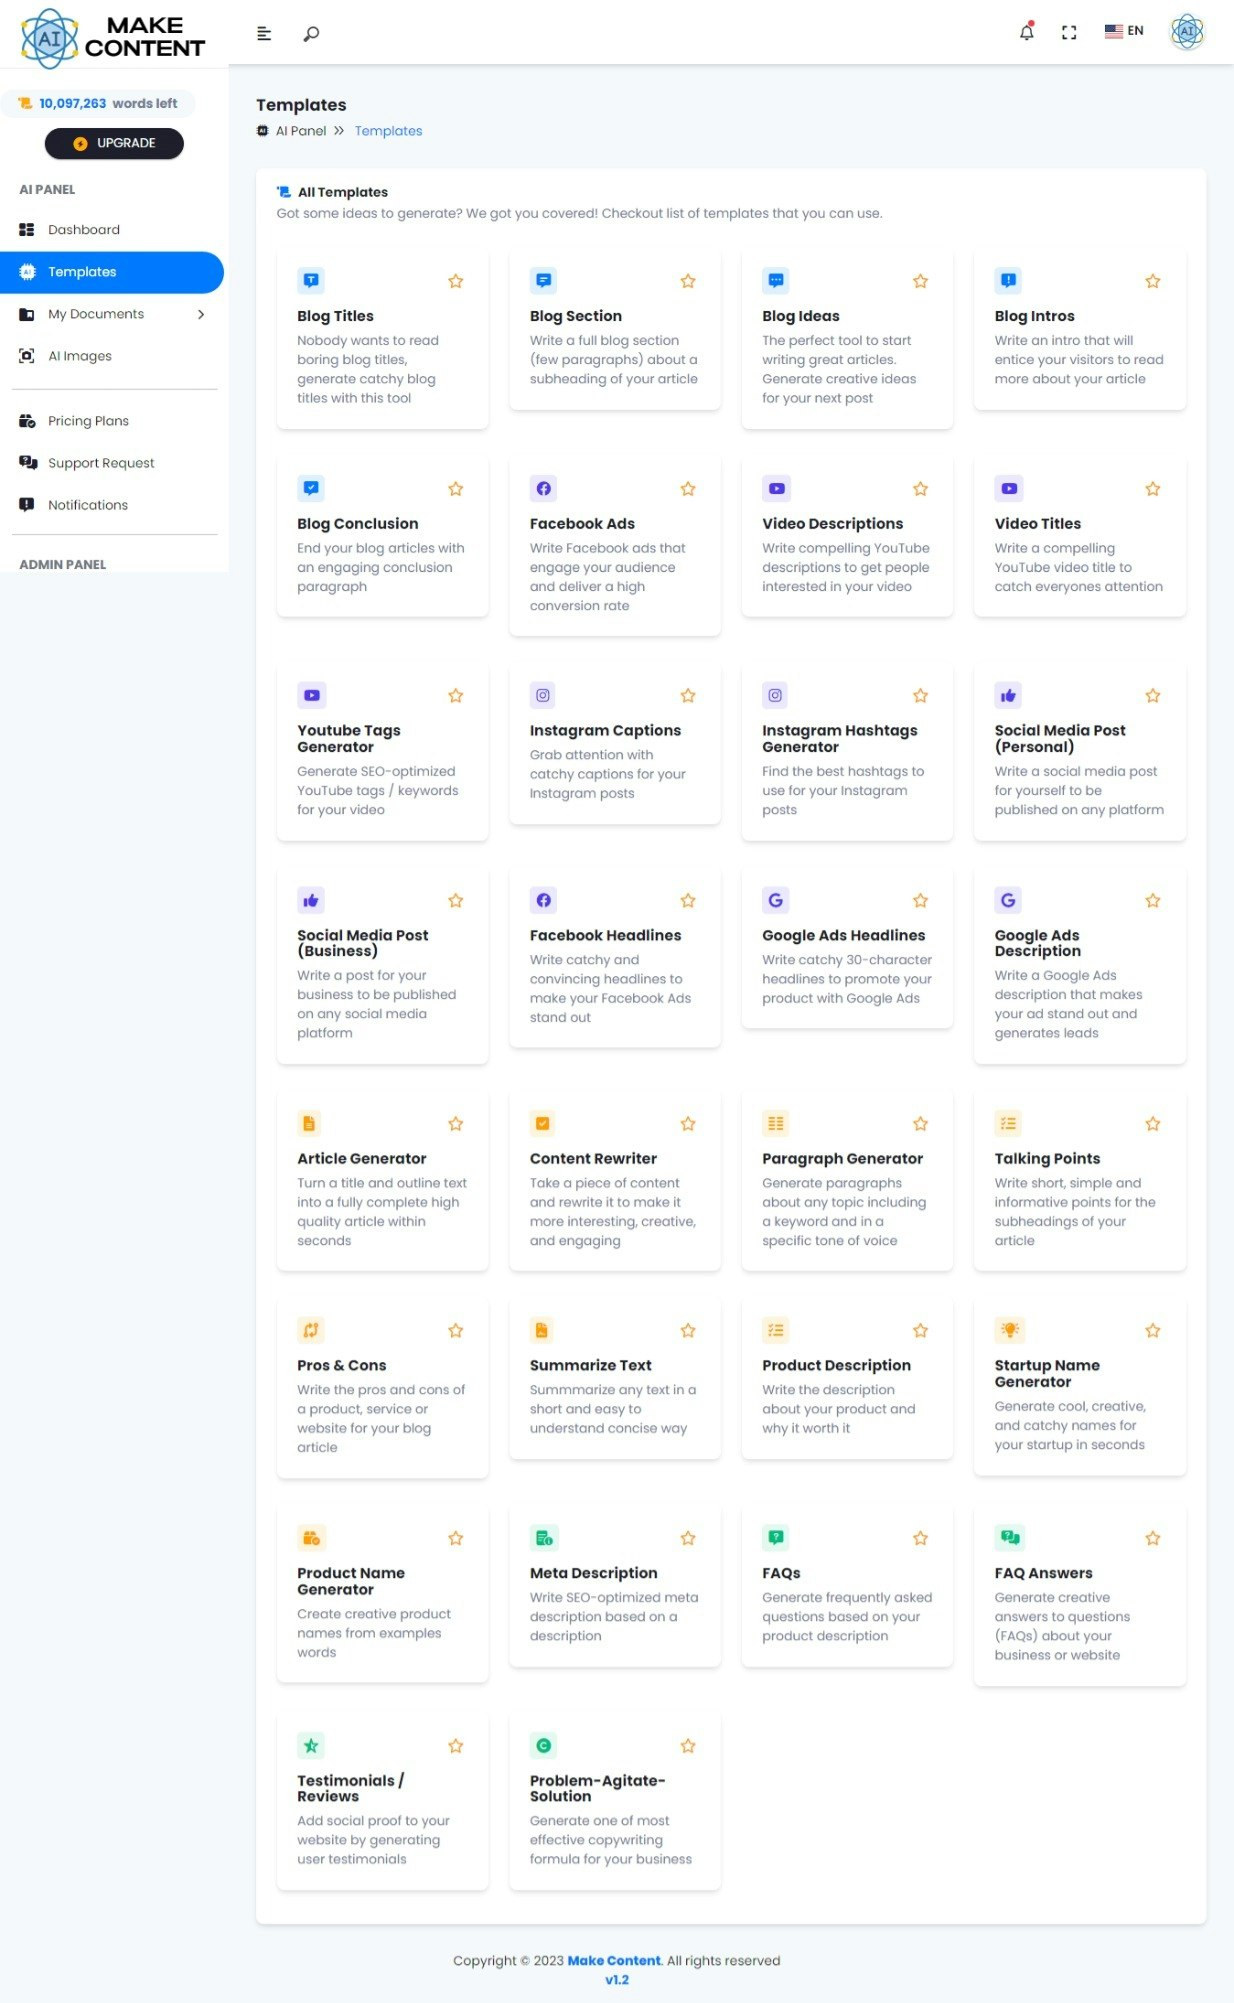Favorite the Blog Intros template star
The image size is (1234, 2003).
click(1153, 281)
